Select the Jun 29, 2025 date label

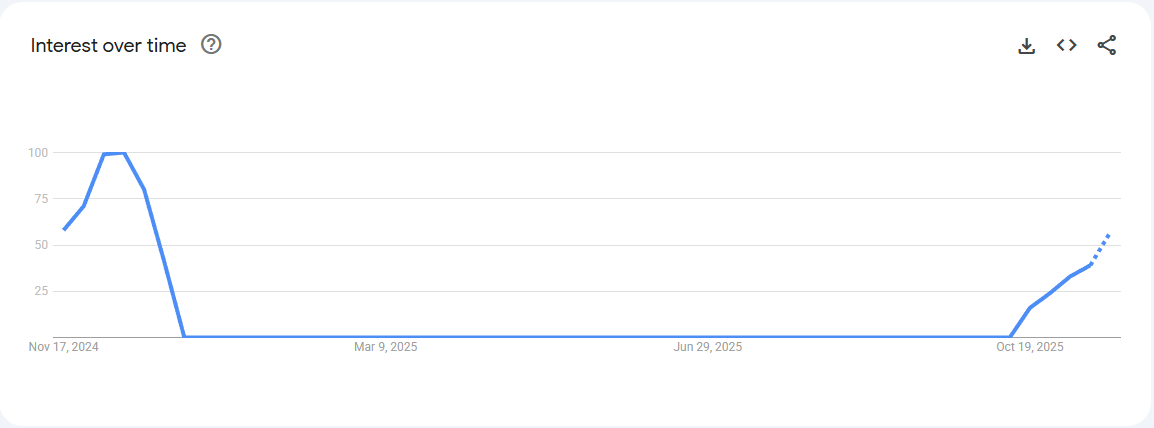click(x=708, y=347)
